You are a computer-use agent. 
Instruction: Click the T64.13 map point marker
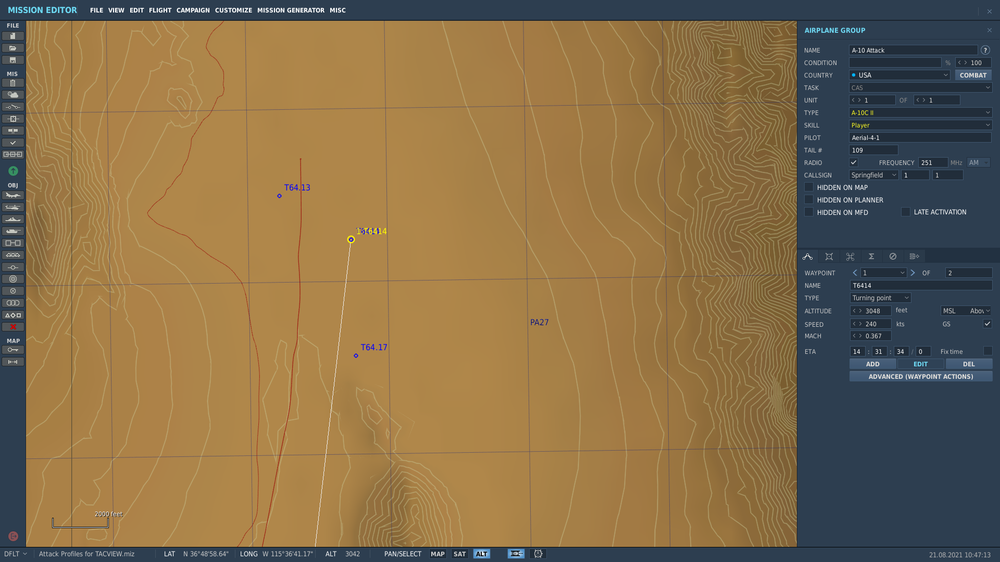(279, 196)
